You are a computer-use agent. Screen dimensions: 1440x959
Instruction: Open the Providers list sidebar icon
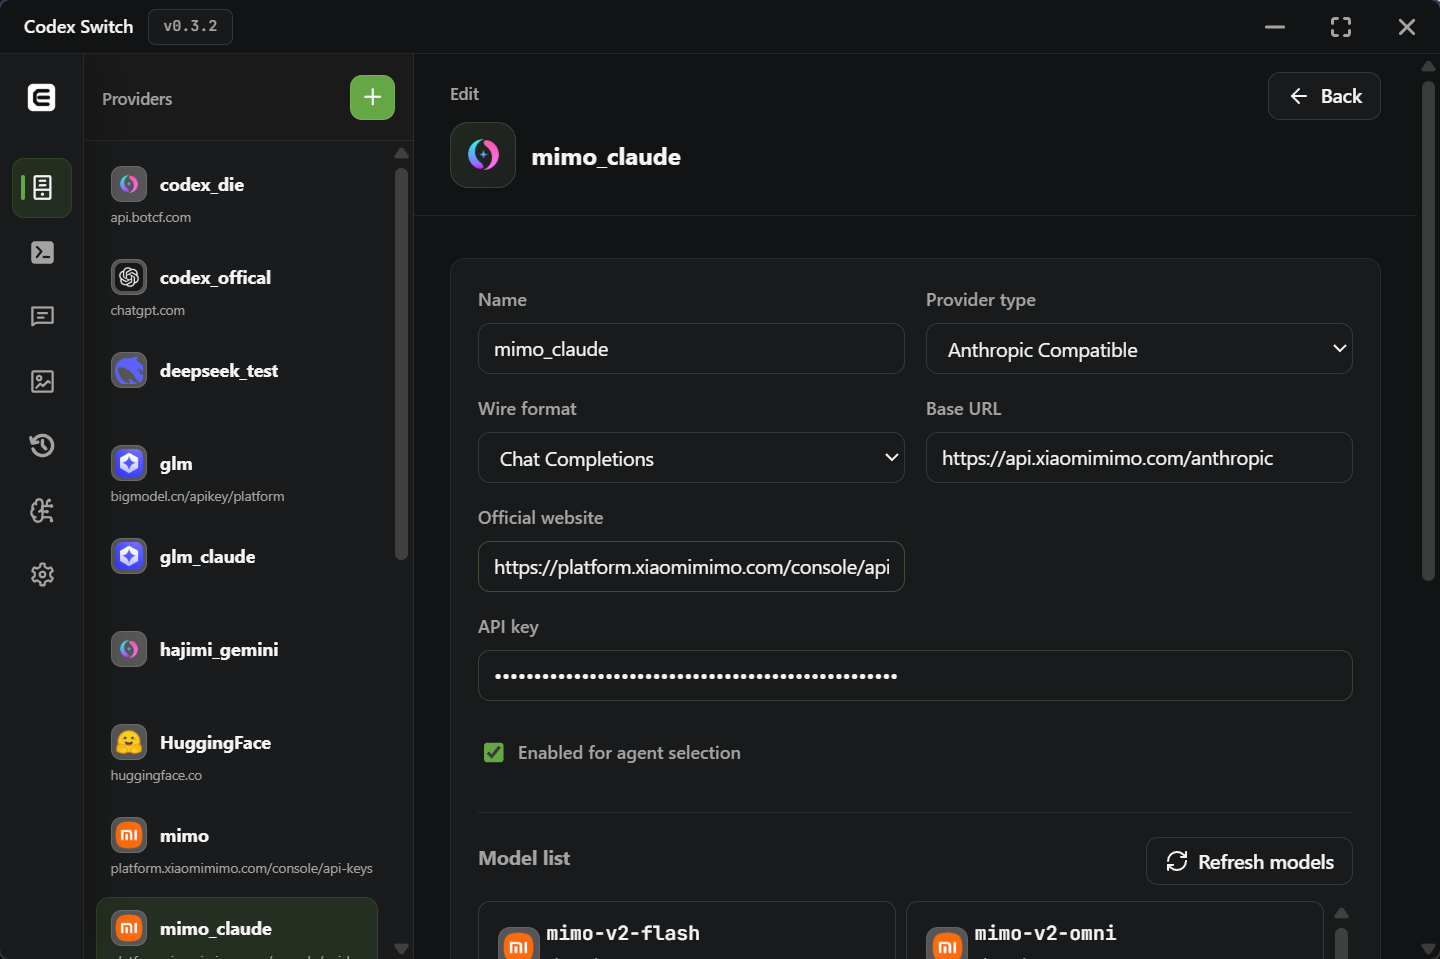point(42,187)
